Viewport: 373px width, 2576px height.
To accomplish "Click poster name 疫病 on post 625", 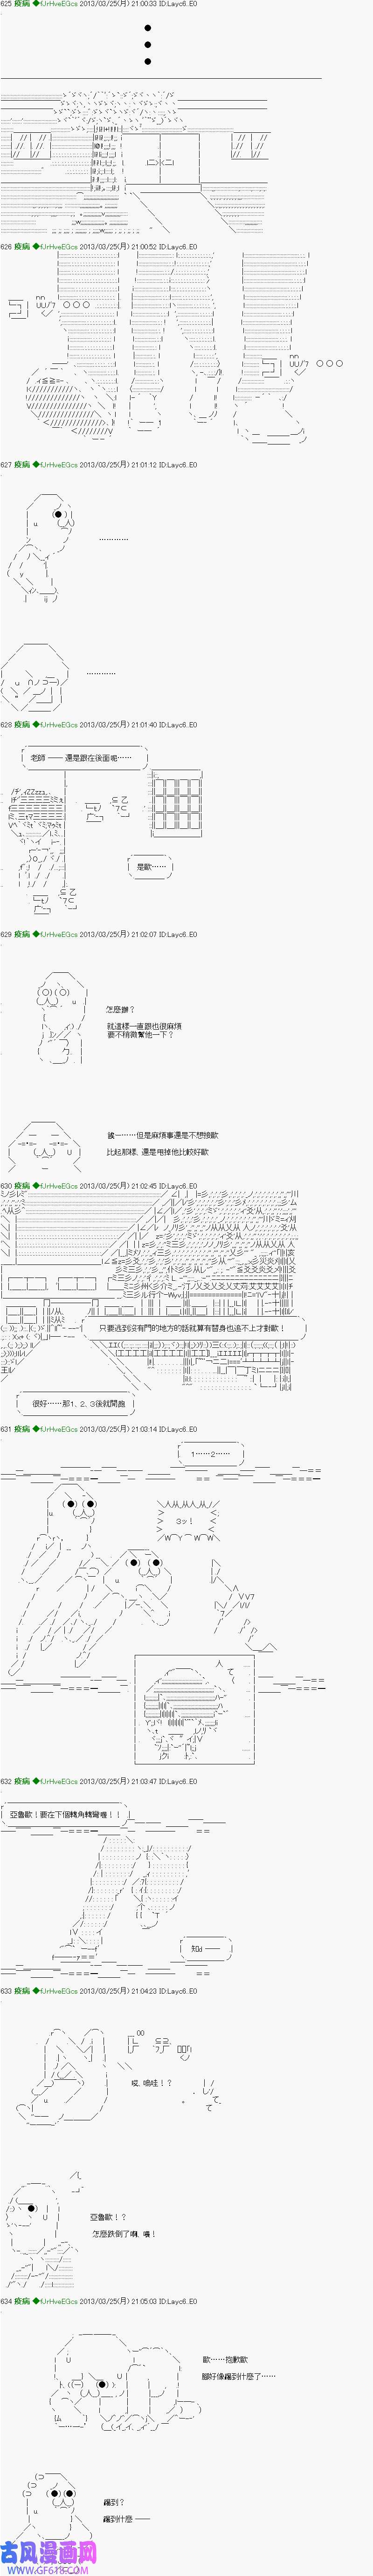I will 22,6.
